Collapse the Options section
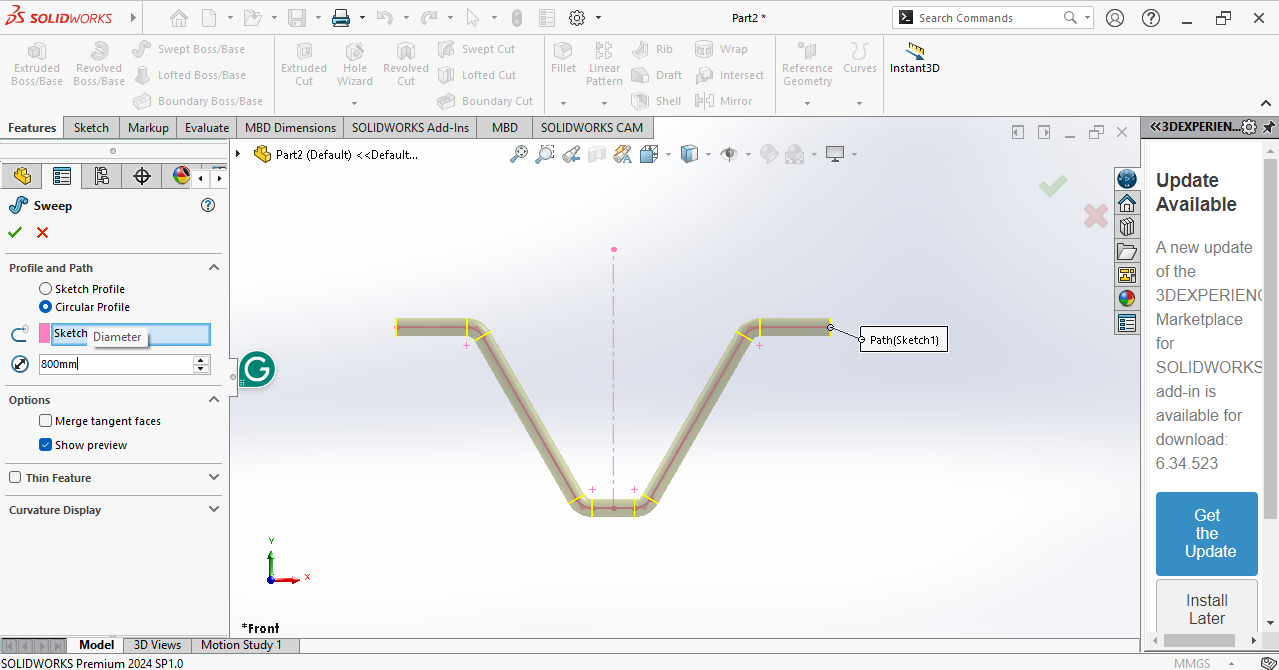 click(x=214, y=400)
